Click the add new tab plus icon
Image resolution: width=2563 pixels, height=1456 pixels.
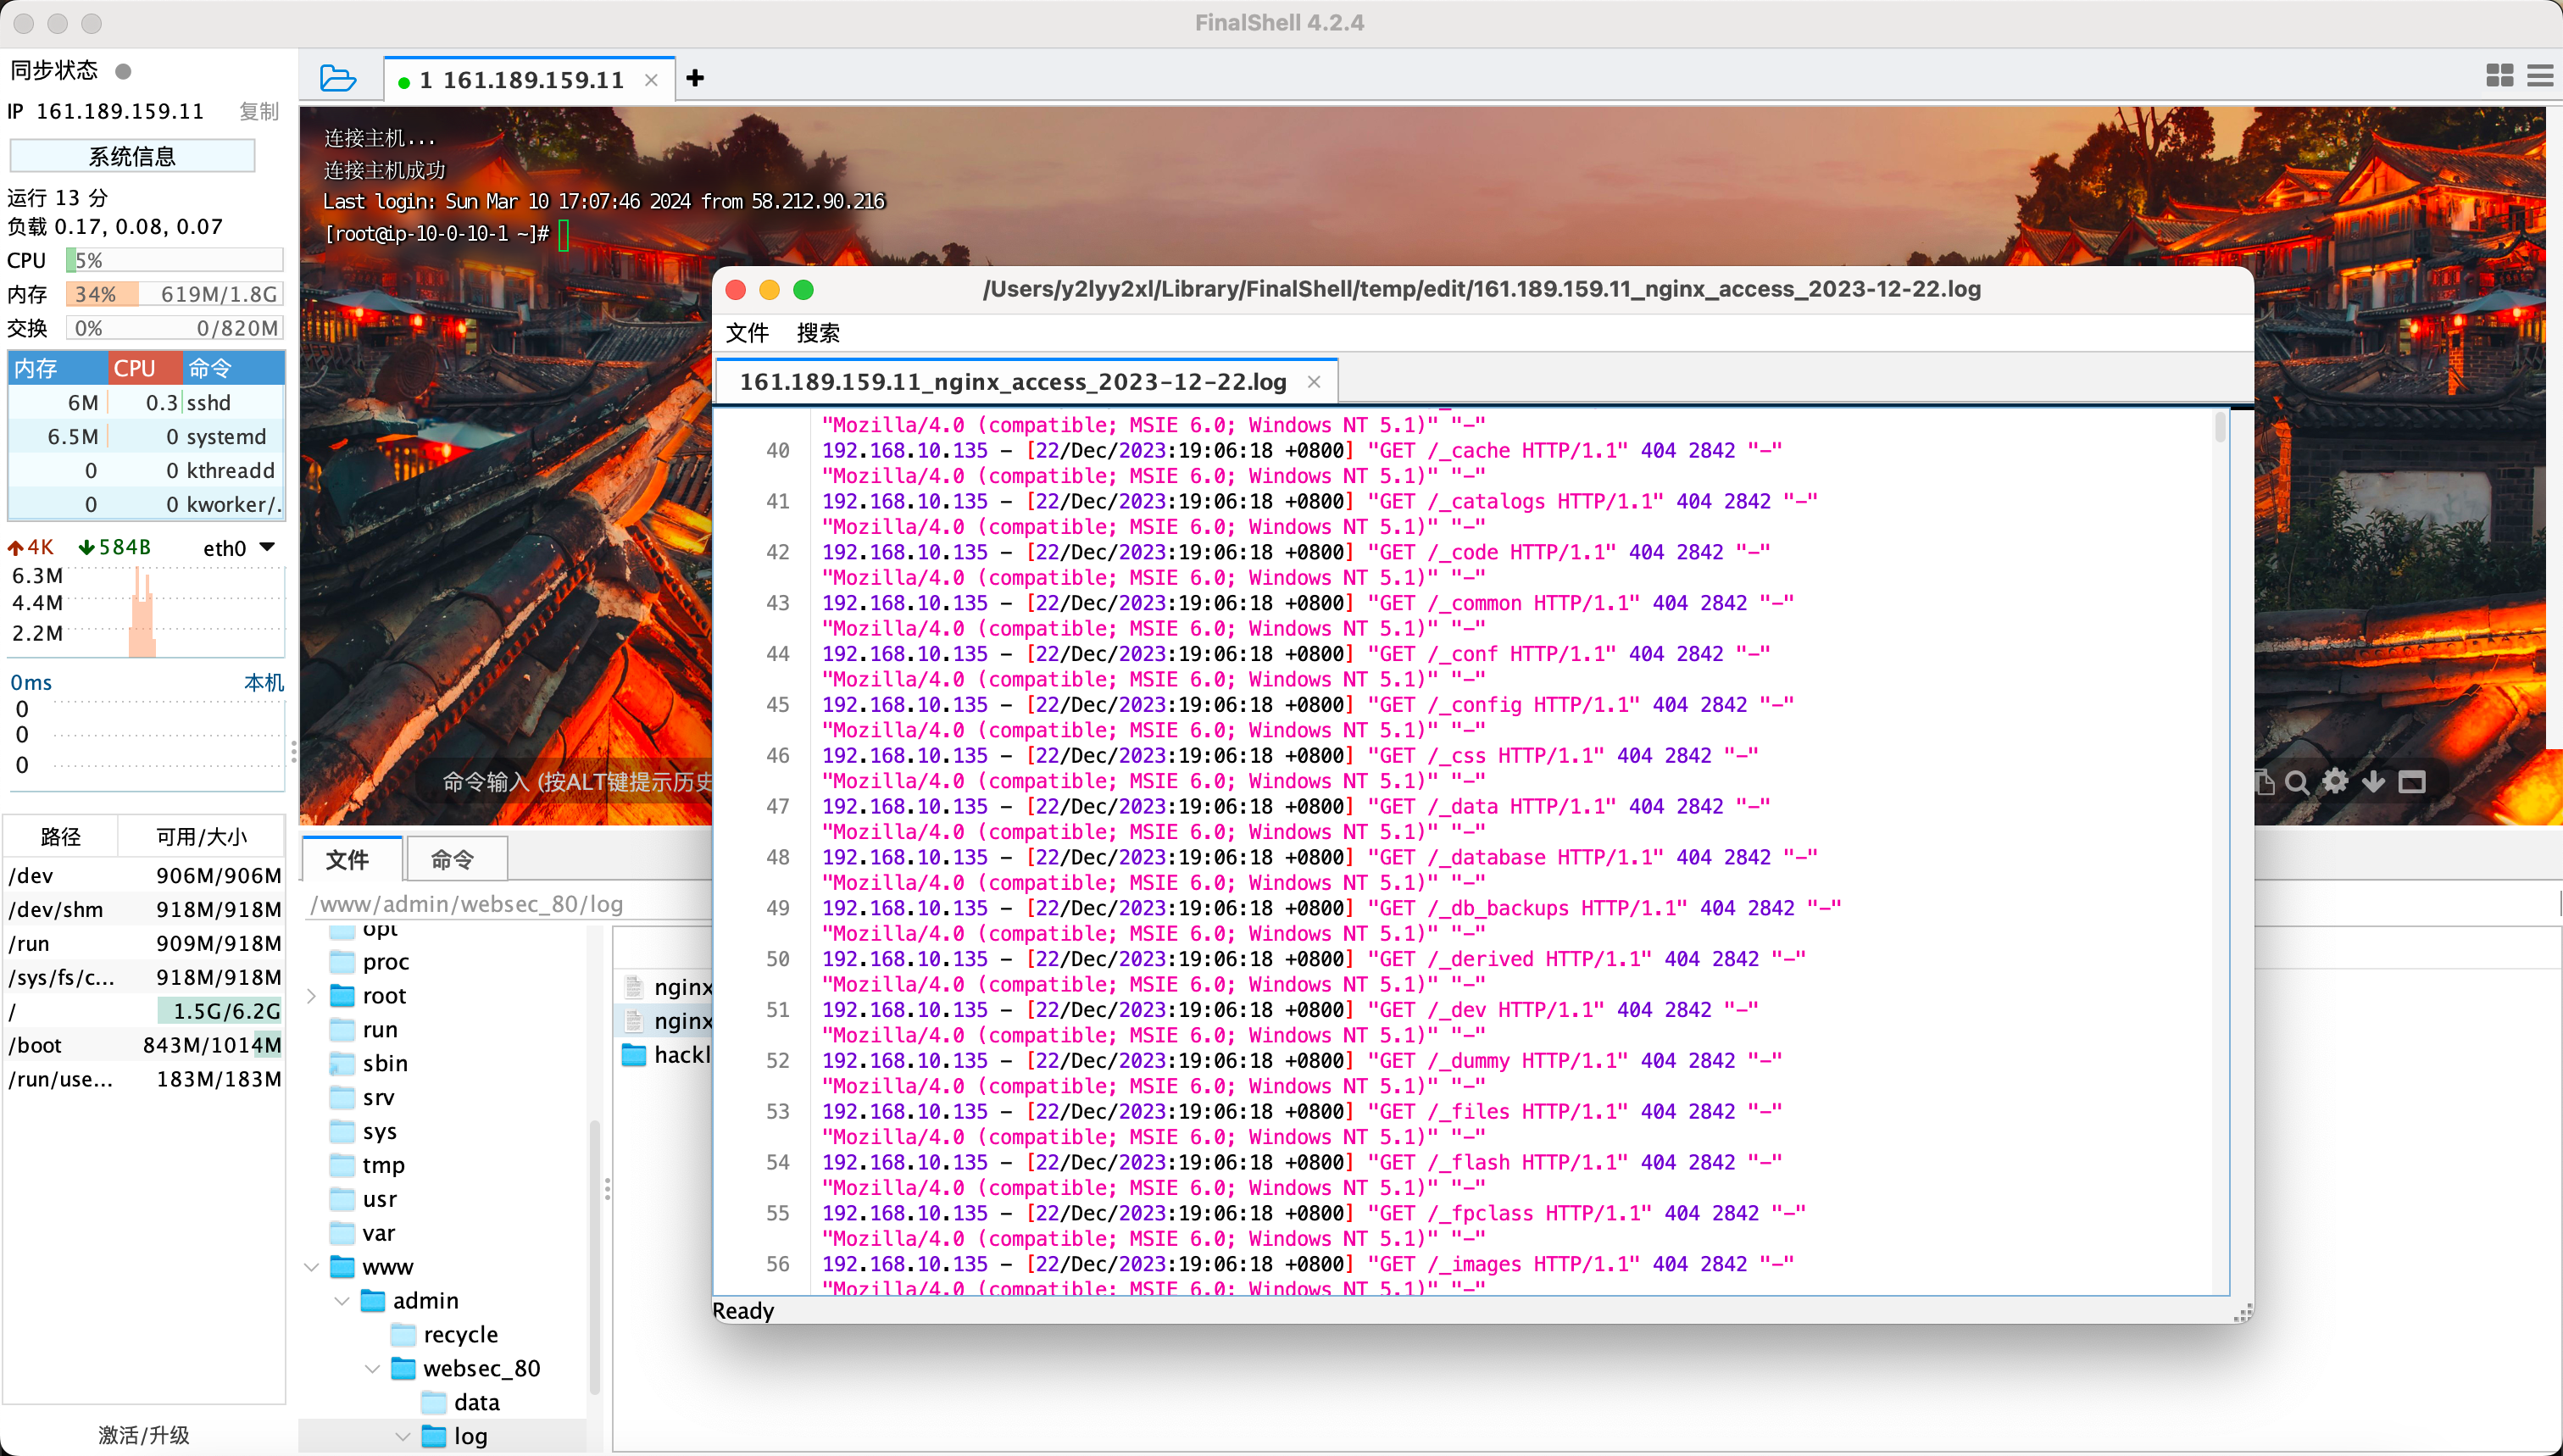pos(695,77)
